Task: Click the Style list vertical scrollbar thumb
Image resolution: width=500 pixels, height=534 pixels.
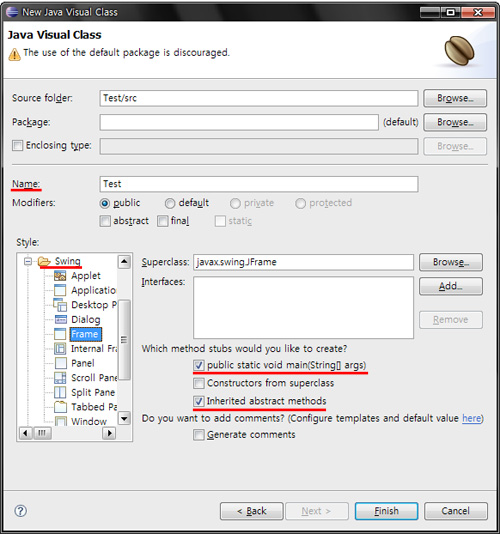Action: [x=124, y=340]
